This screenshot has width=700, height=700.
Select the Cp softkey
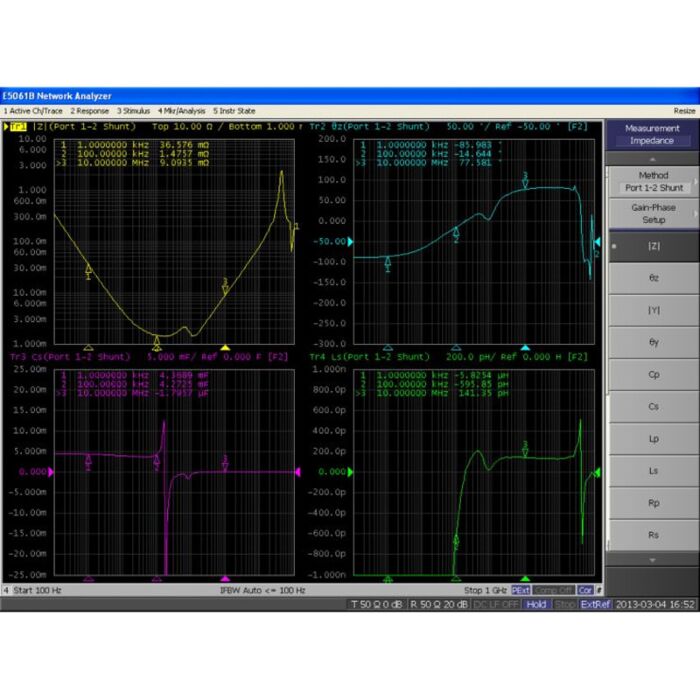653,375
